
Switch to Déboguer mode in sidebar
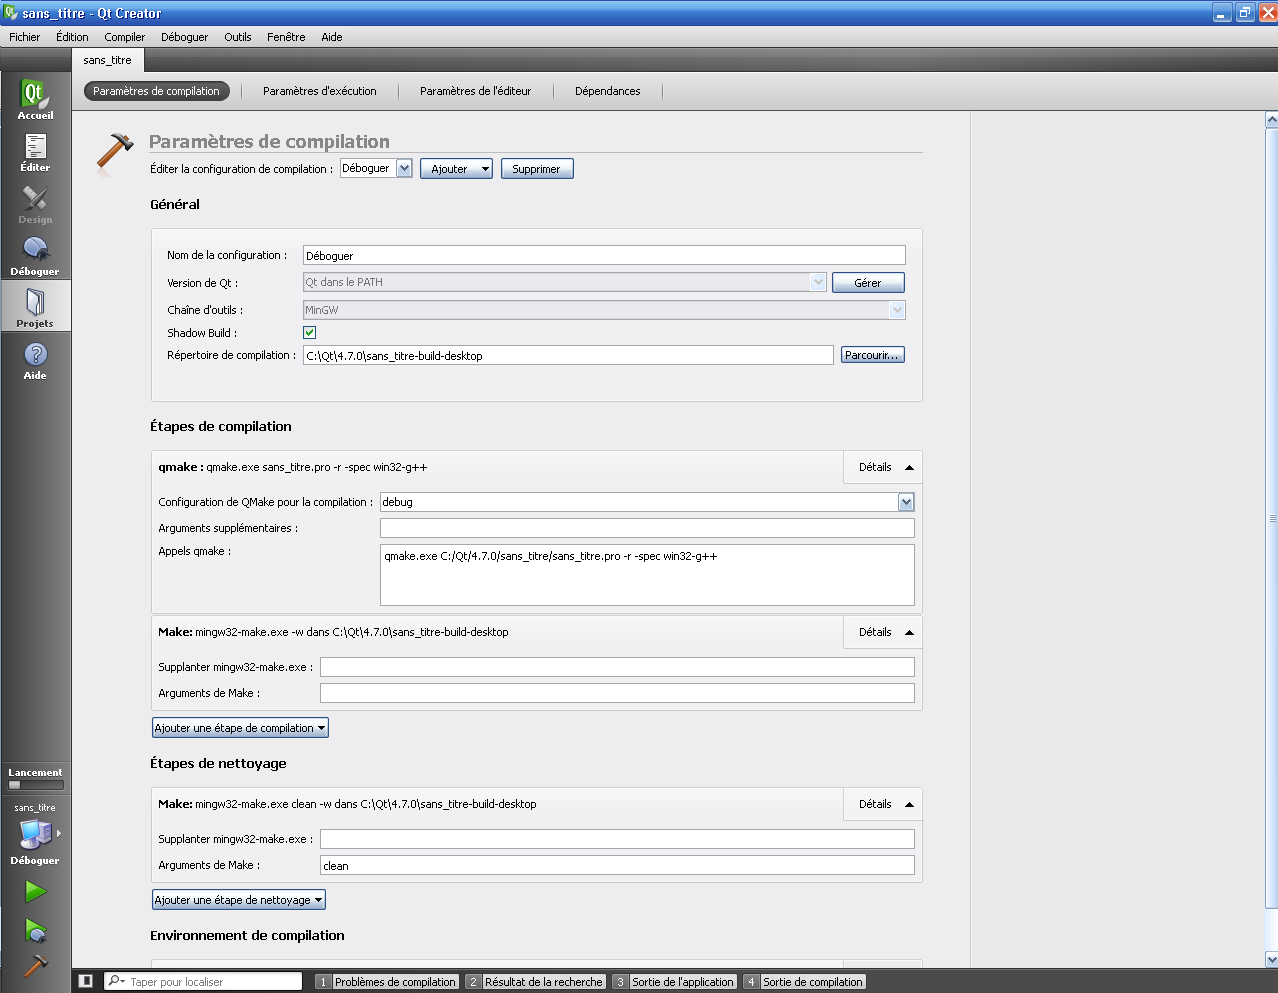[x=35, y=256]
